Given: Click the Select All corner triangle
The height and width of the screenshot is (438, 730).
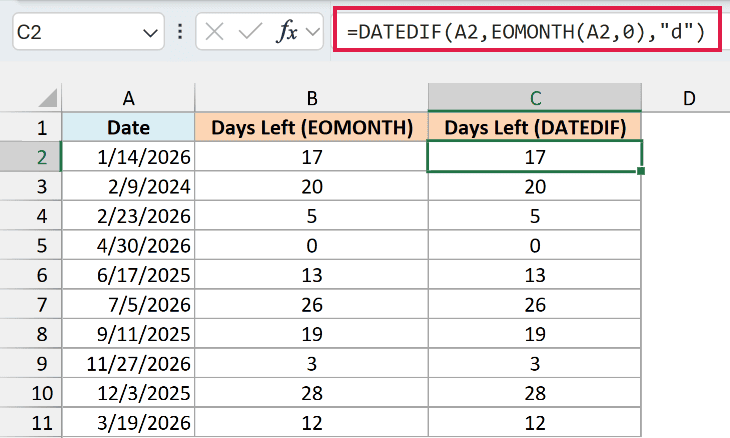Looking at the screenshot, I should [x=47, y=97].
